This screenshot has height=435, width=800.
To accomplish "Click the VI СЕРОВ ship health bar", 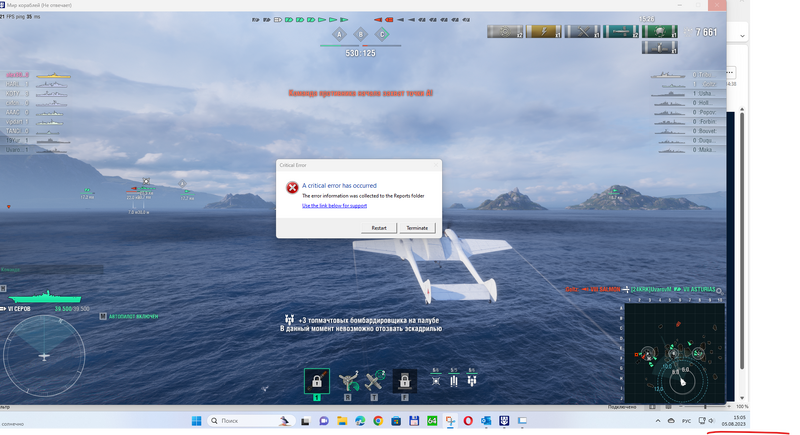I will (45, 297).
